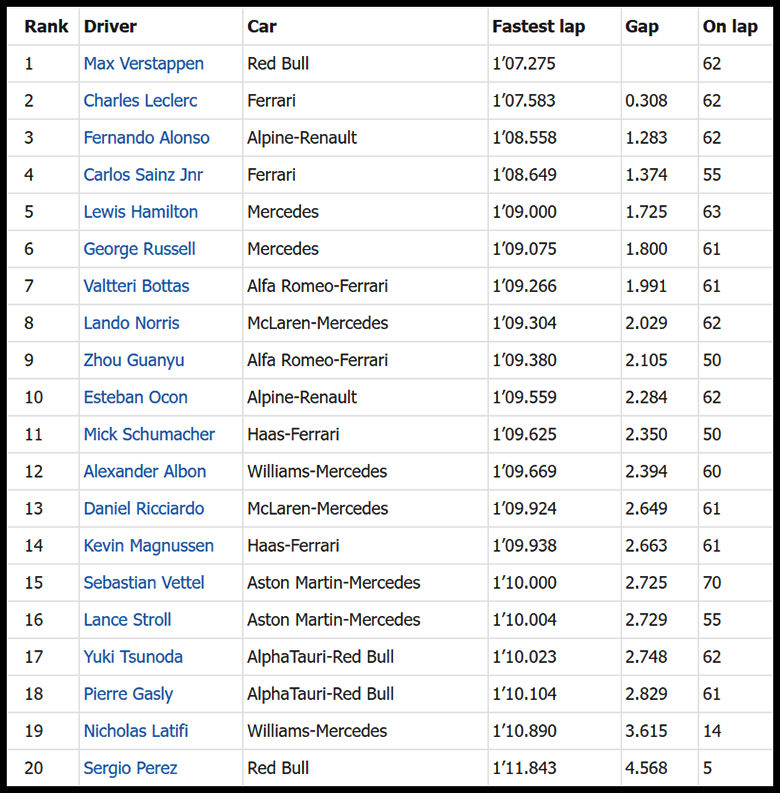Open Sergio Perez driver link
The width and height of the screenshot is (780, 793).
131,768
